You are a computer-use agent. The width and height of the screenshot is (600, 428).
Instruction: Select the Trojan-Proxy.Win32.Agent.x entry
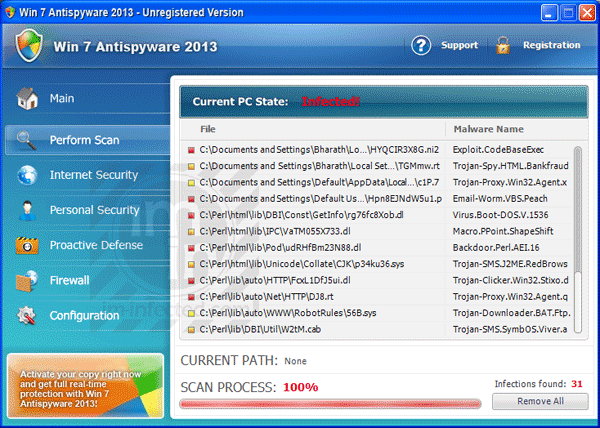[x=510, y=182]
